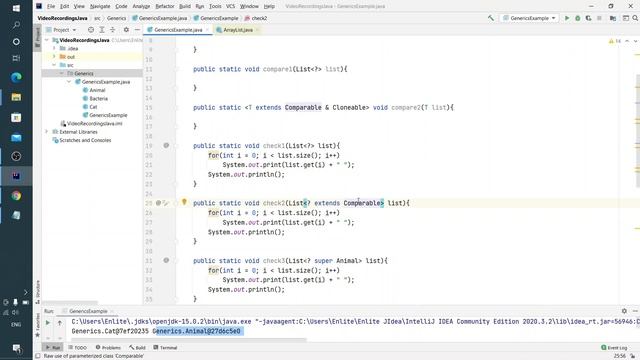Hide the Project tool window with minus icon
The height and width of the screenshot is (360, 640).
click(137, 30)
